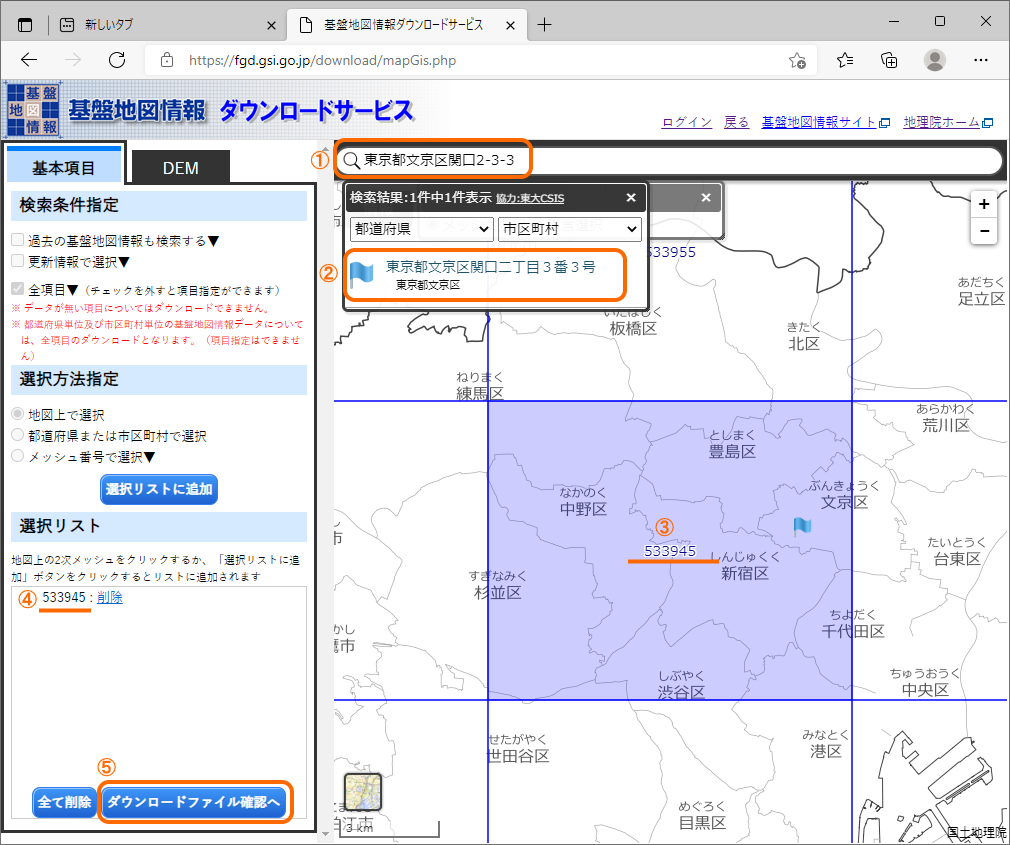The width and height of the screenshot is (1010, 845).
Task: Click the 中野区 label on the map
Action: [584, 509]
